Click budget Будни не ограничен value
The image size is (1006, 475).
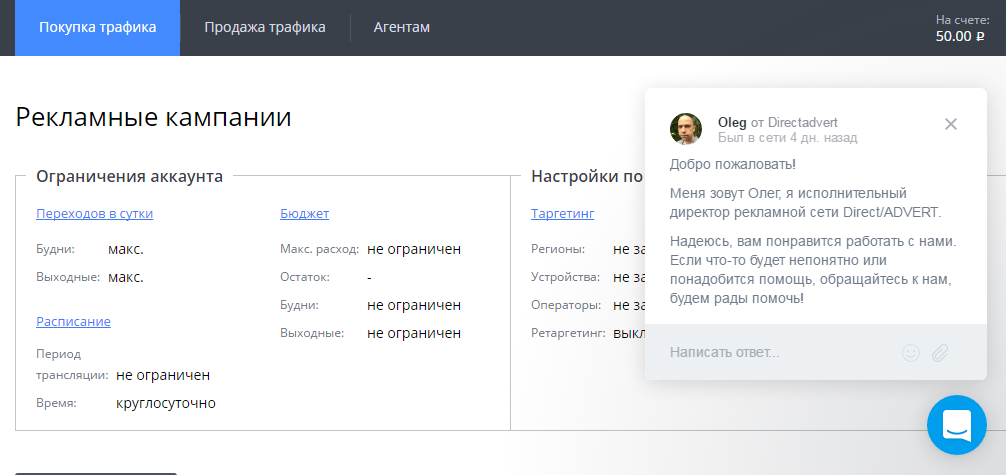pyautogui.click(x=414, y=306)
